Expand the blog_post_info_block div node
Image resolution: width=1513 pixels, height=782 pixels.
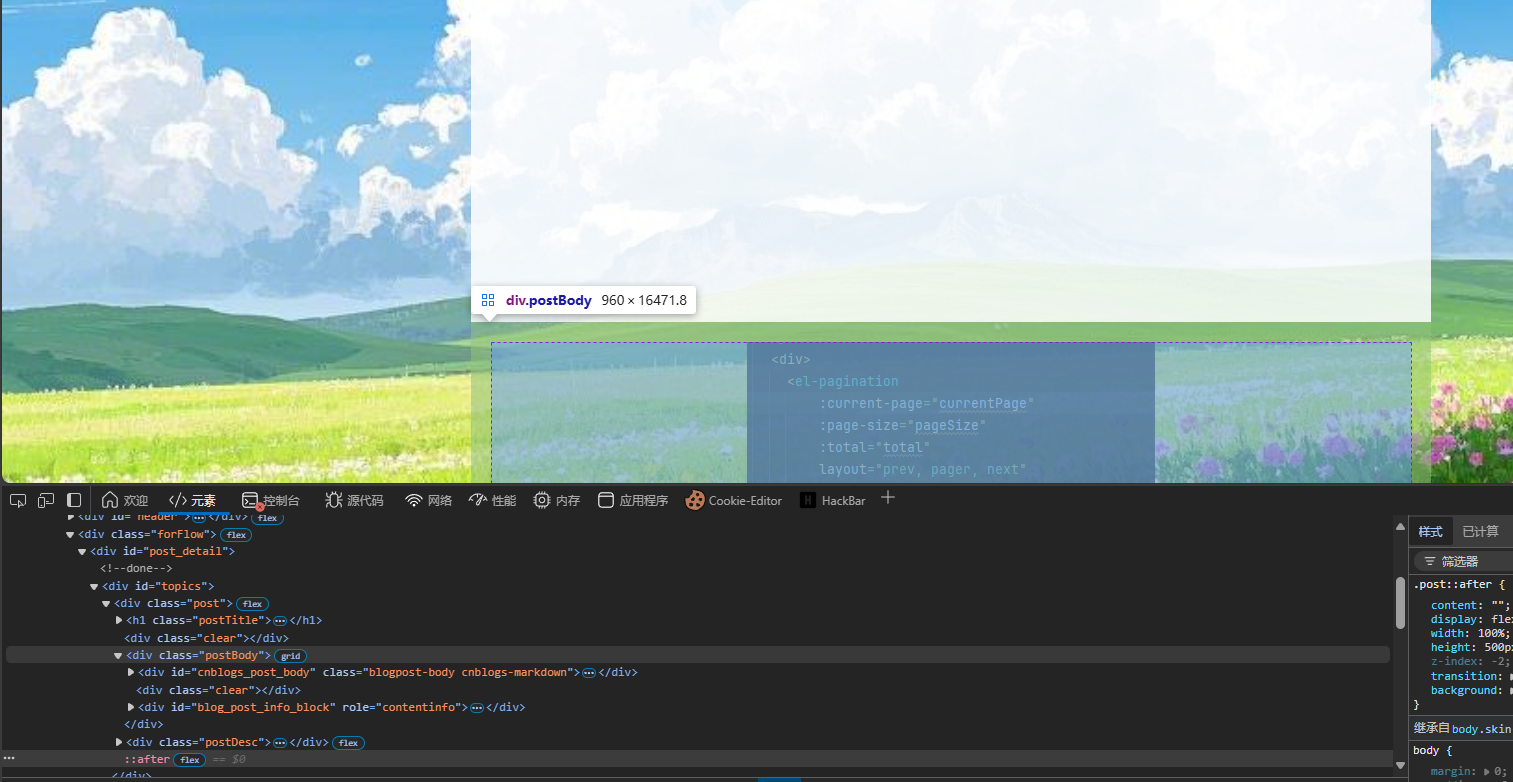(131, 707)
